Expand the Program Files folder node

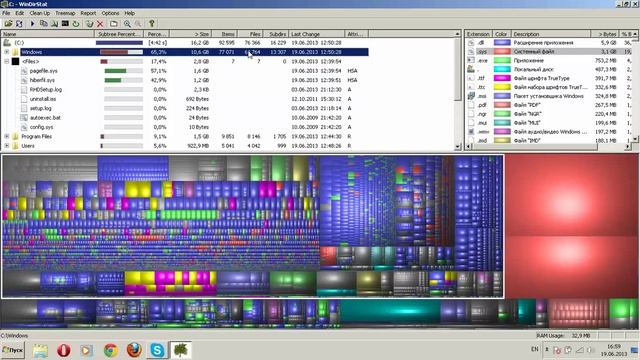click(x=7, y=136)
